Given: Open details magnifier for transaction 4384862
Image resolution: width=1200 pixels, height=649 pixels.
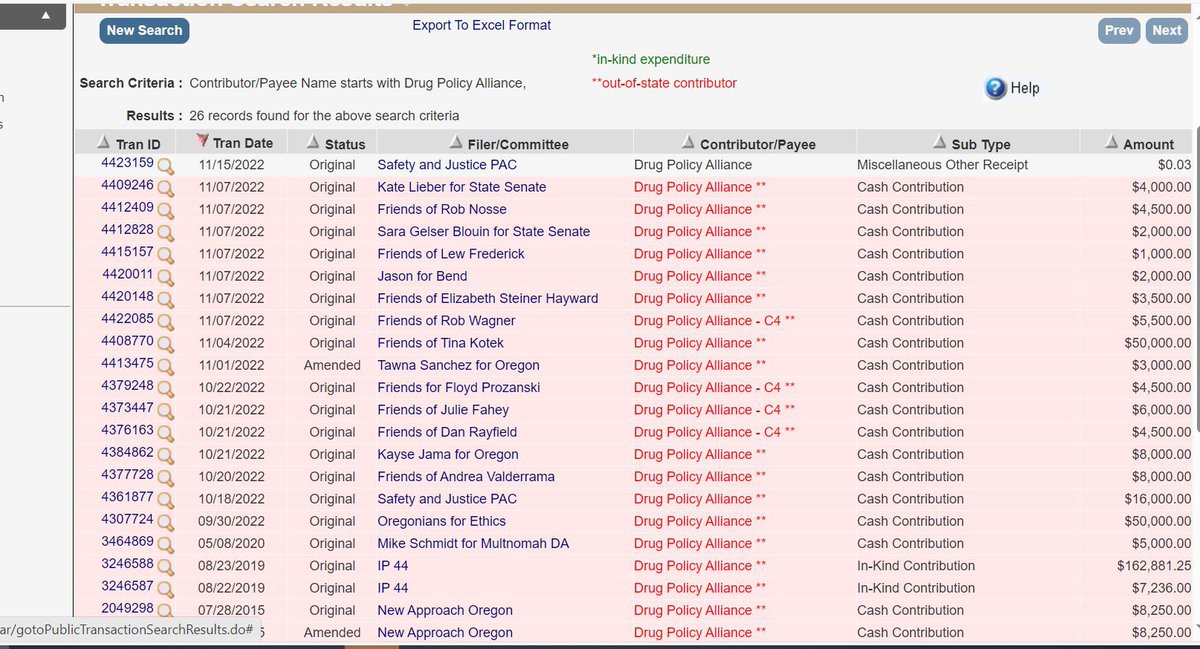Looking at the screenshot, I should coord(165,457).
